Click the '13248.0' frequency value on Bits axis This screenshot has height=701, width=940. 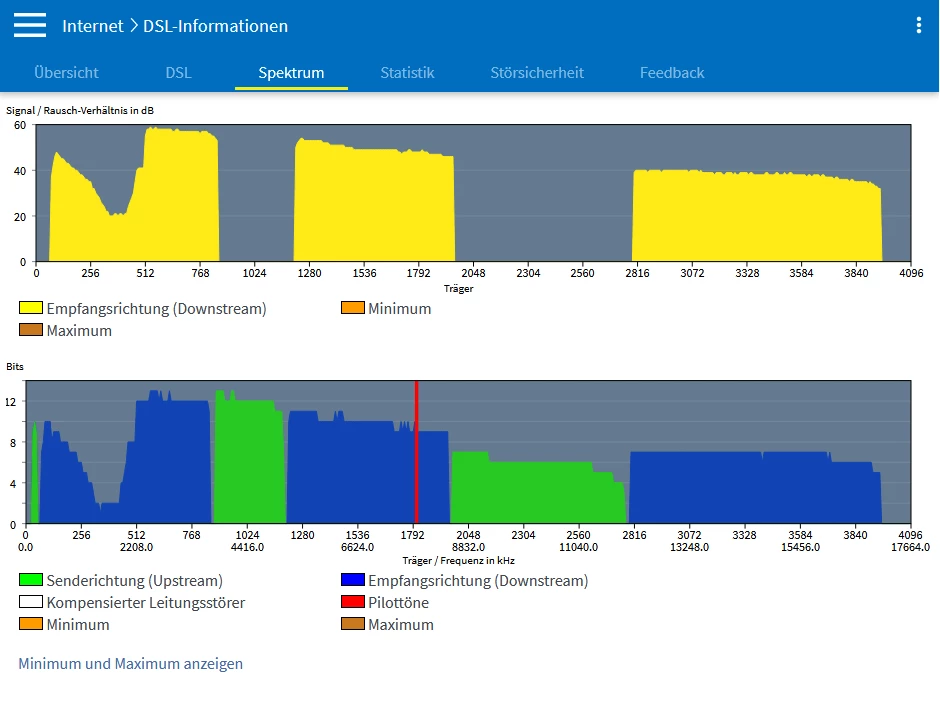pyautogui.click(x=689, y=547)
